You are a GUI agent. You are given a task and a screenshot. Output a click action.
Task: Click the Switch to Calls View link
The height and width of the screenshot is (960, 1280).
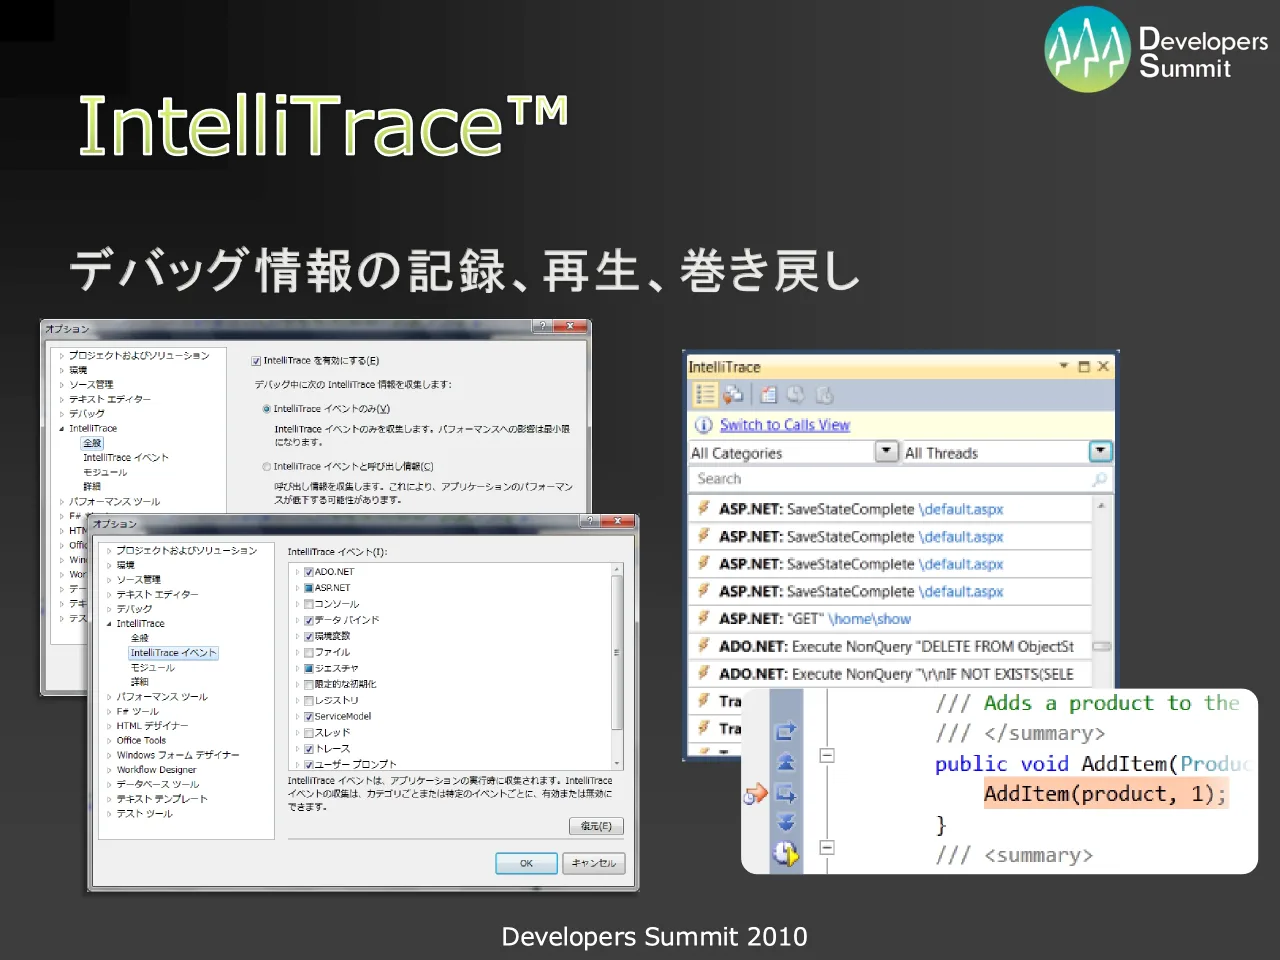pyautogui.click(x=784, y=425)
